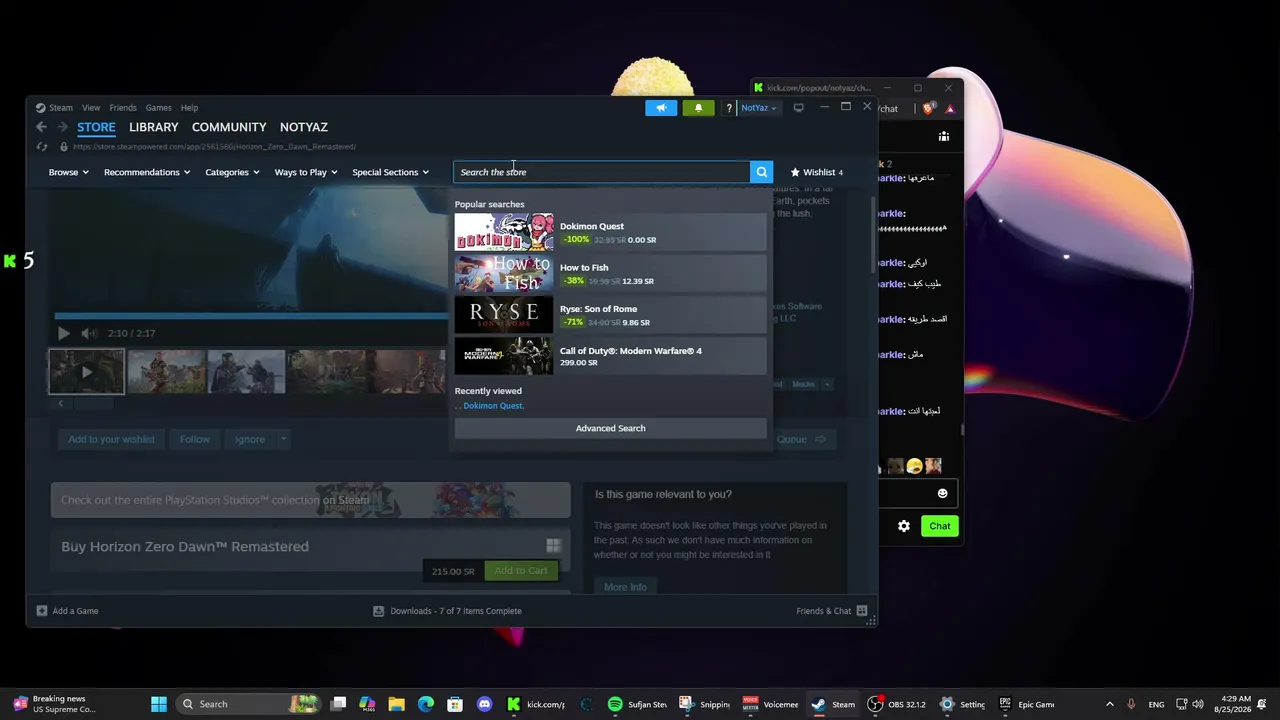
Task: Open the PlayStation Studios collection banner
Action: tap(311, 500)
